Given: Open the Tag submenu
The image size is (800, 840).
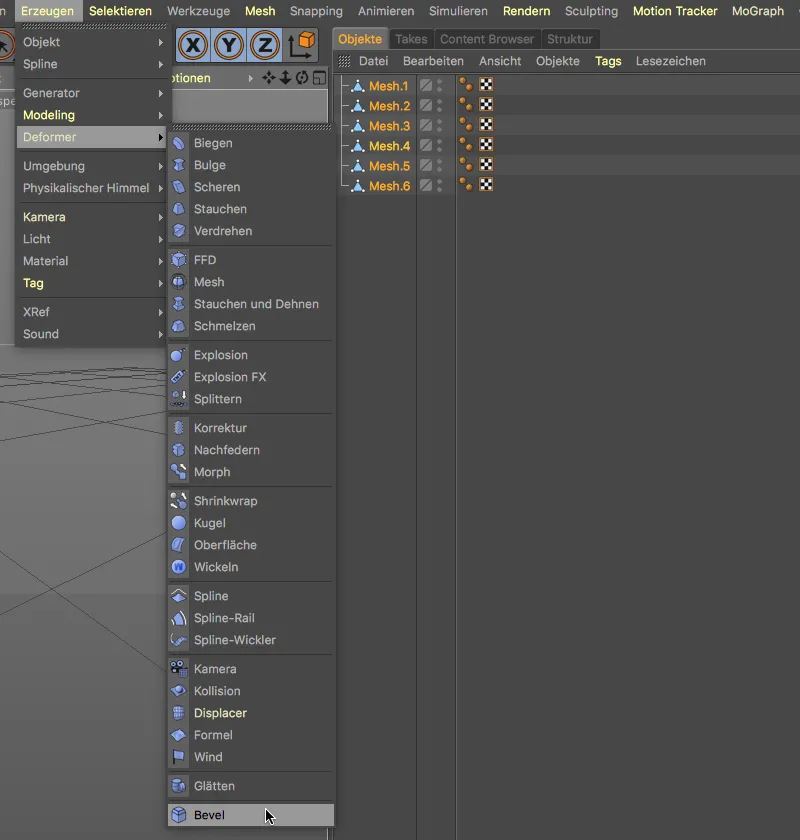Looking at the screenshot, I should [93, 283].
